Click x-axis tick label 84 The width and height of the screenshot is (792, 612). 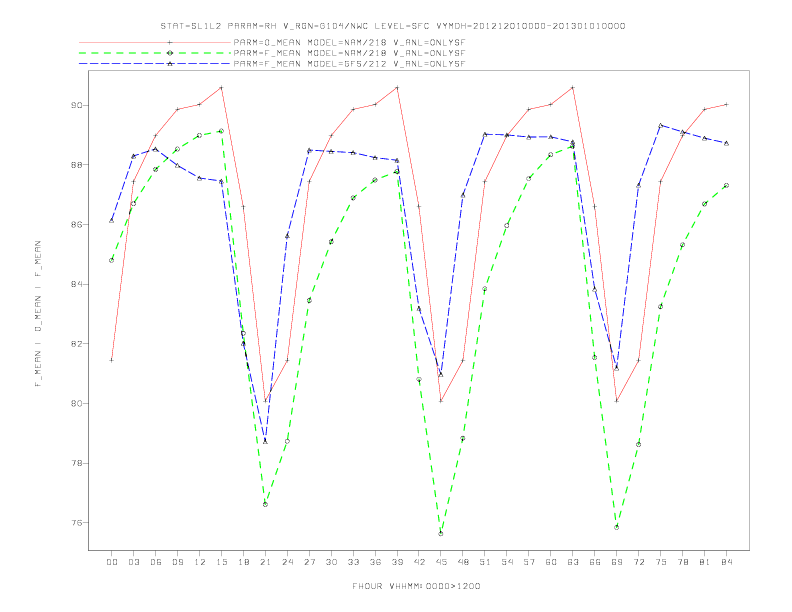coord(726,562)
